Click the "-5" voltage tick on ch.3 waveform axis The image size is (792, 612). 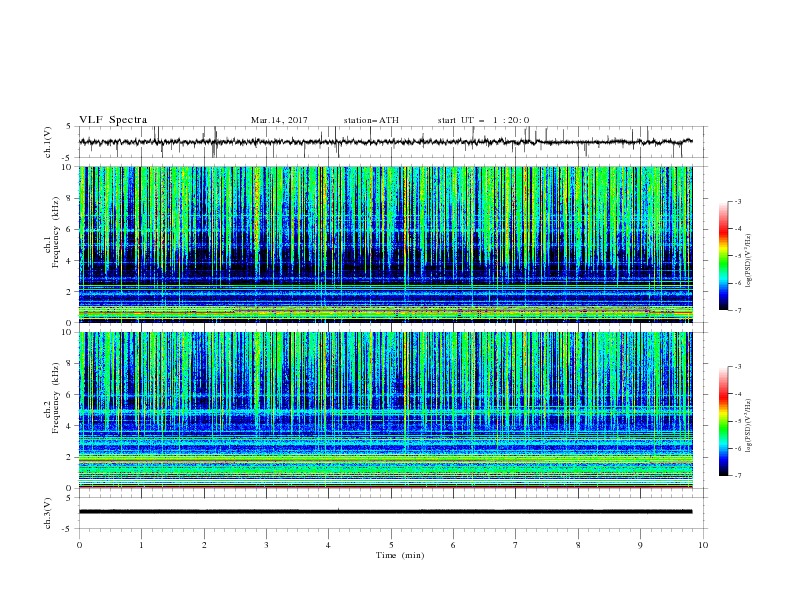point(68,529)
